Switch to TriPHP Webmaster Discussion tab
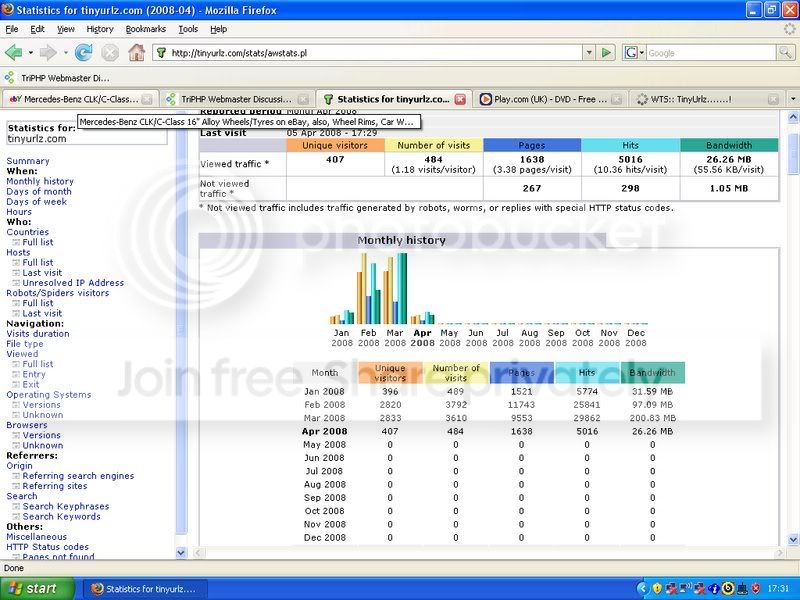The height and width of the screenshot is (600, 800). tap(236, 99)
